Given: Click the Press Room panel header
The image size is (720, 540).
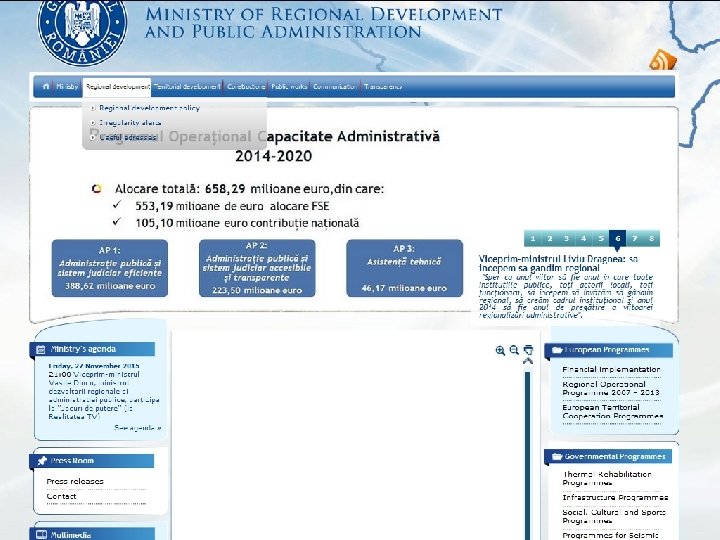Looking at the screenshot, I should click(92, 461).
